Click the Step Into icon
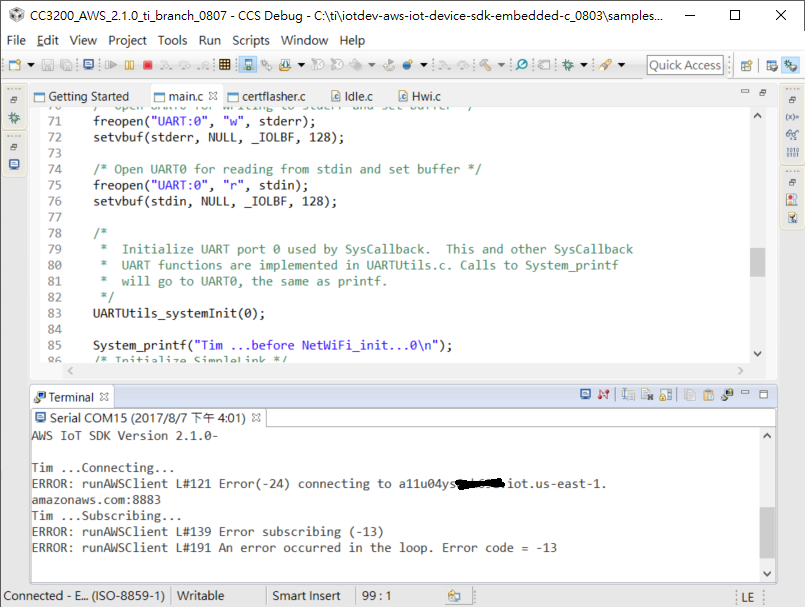 coord(165,65)
